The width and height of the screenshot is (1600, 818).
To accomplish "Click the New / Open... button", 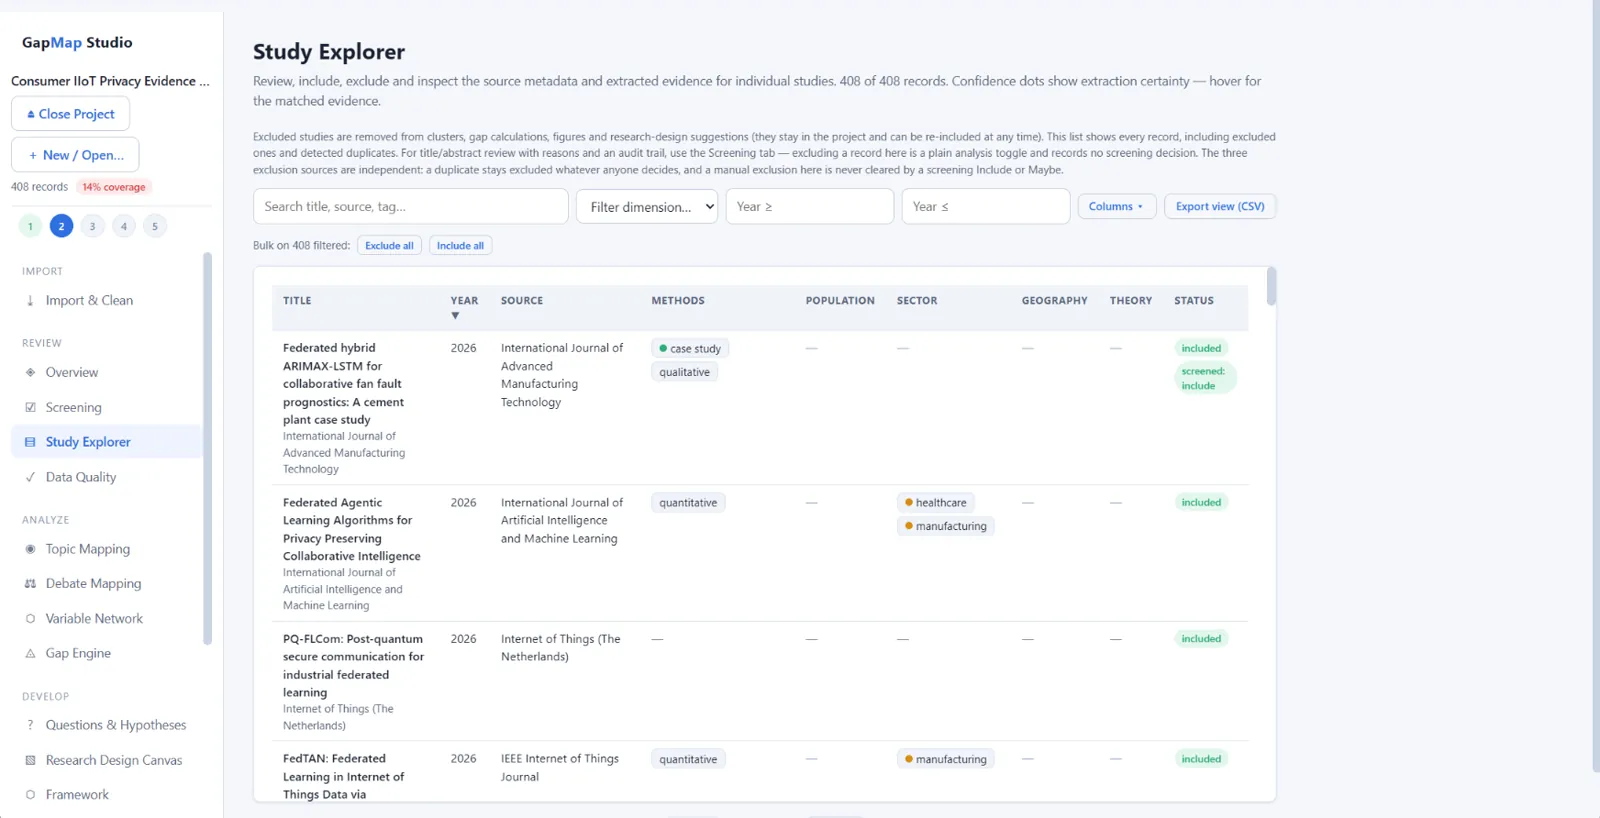I will pos(75,155).
